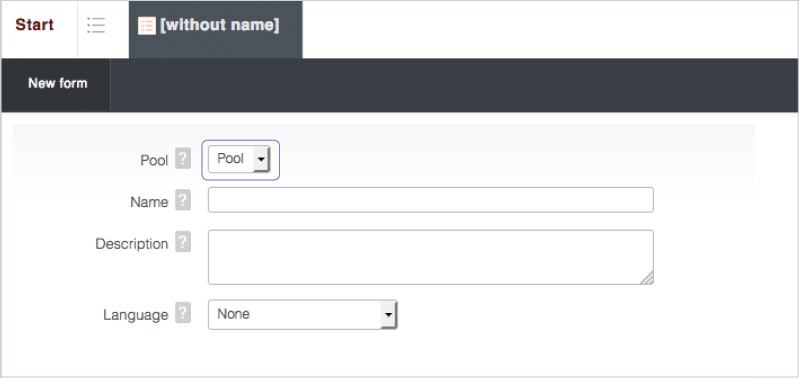Click the Description field label
This screenshot has height=378, width=799.
[x=131, y=244]
